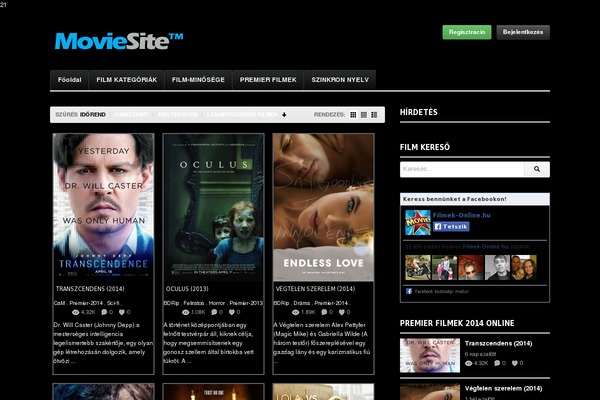Screen dimensions: 600x400
Task: Open the FILM-MINŐSÉGE menu
Action: coord(198,80)
